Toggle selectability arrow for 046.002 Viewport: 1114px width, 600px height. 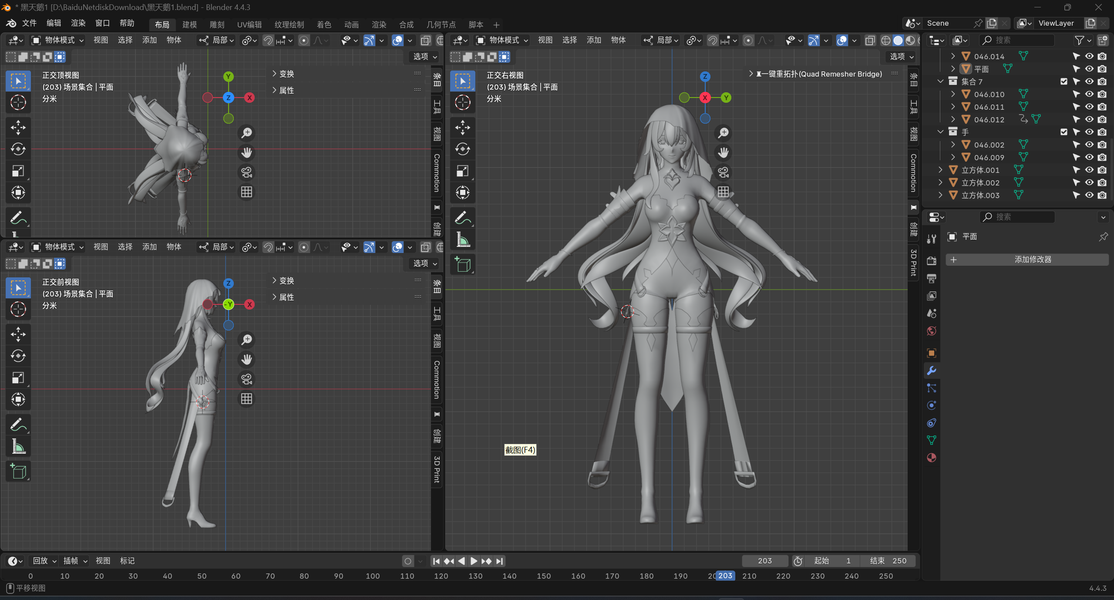click(1076, 145)
